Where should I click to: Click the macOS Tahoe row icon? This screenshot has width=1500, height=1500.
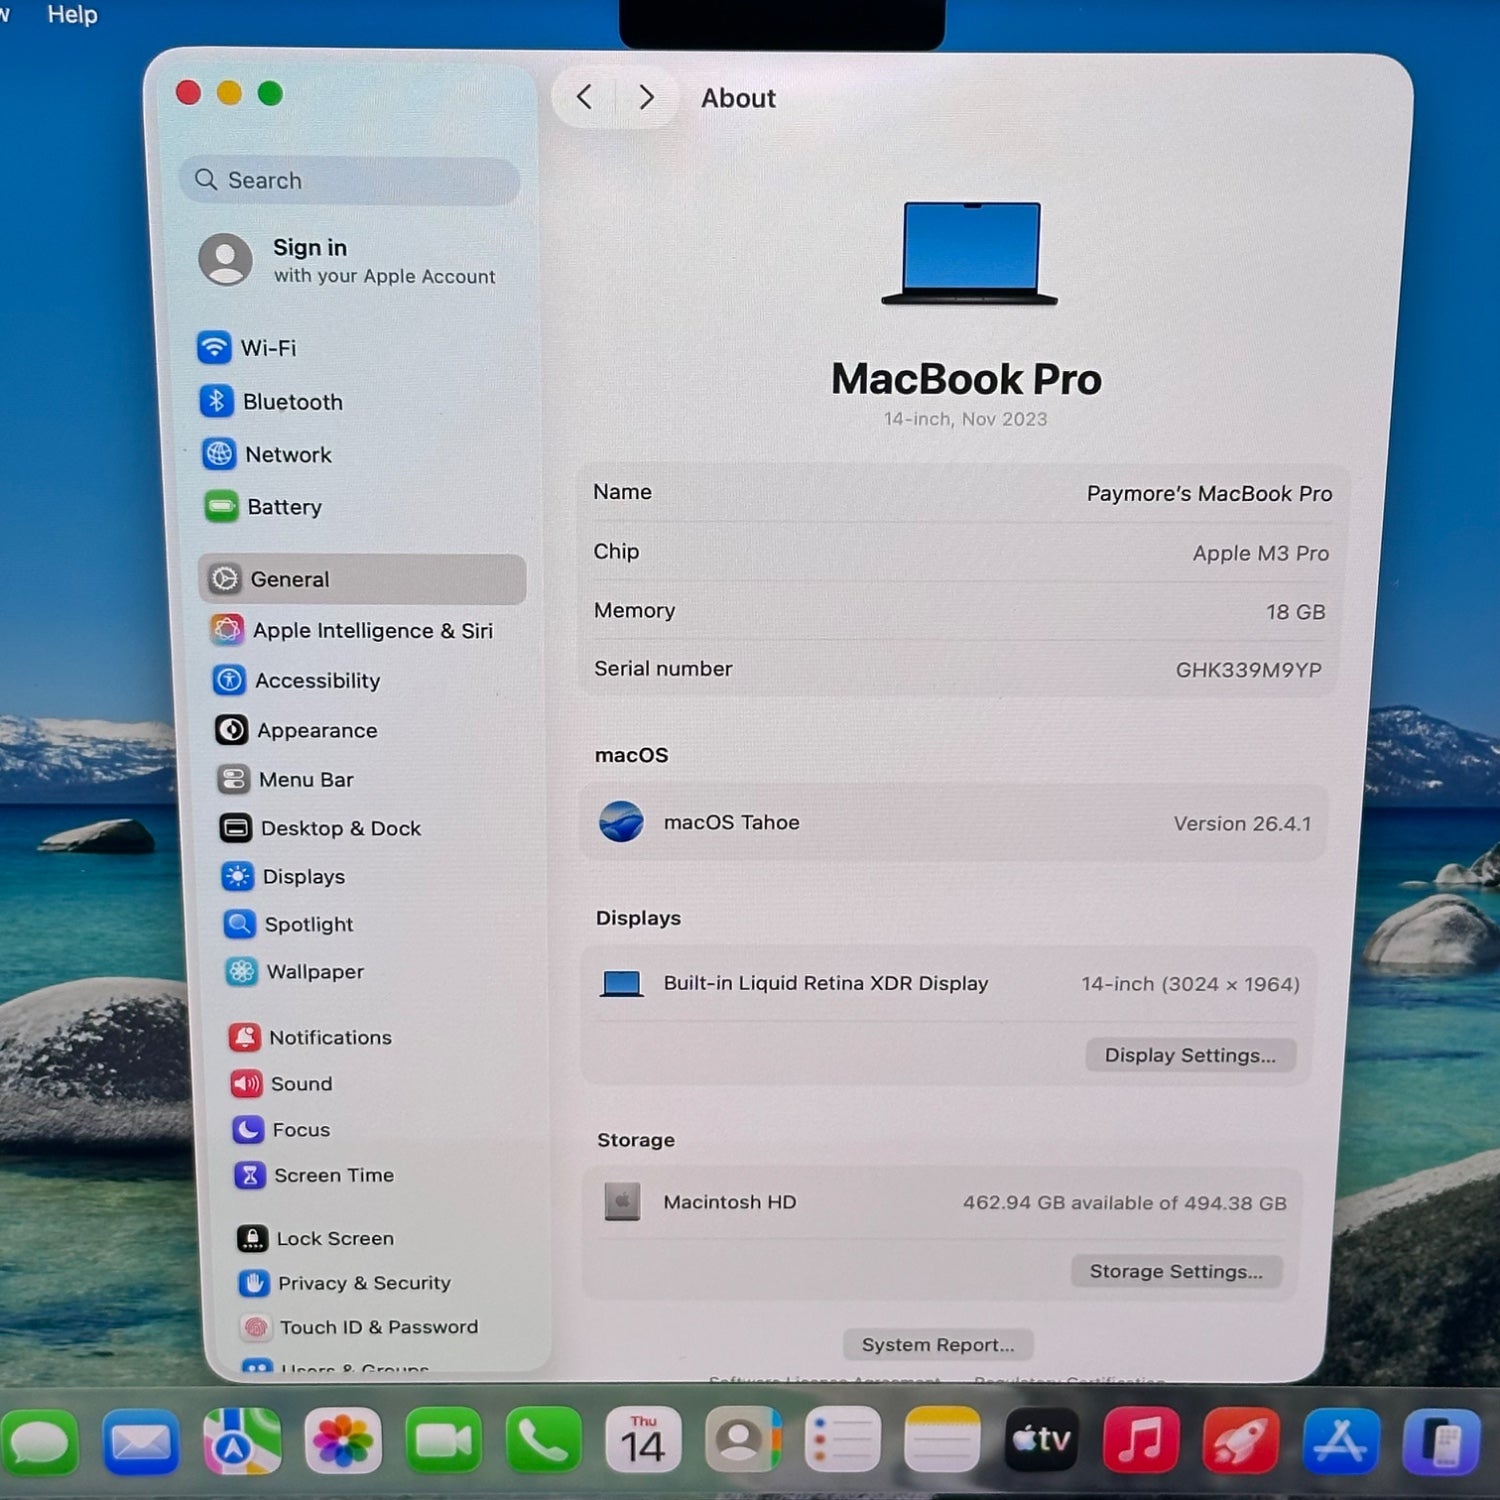(x=621, y=822)
